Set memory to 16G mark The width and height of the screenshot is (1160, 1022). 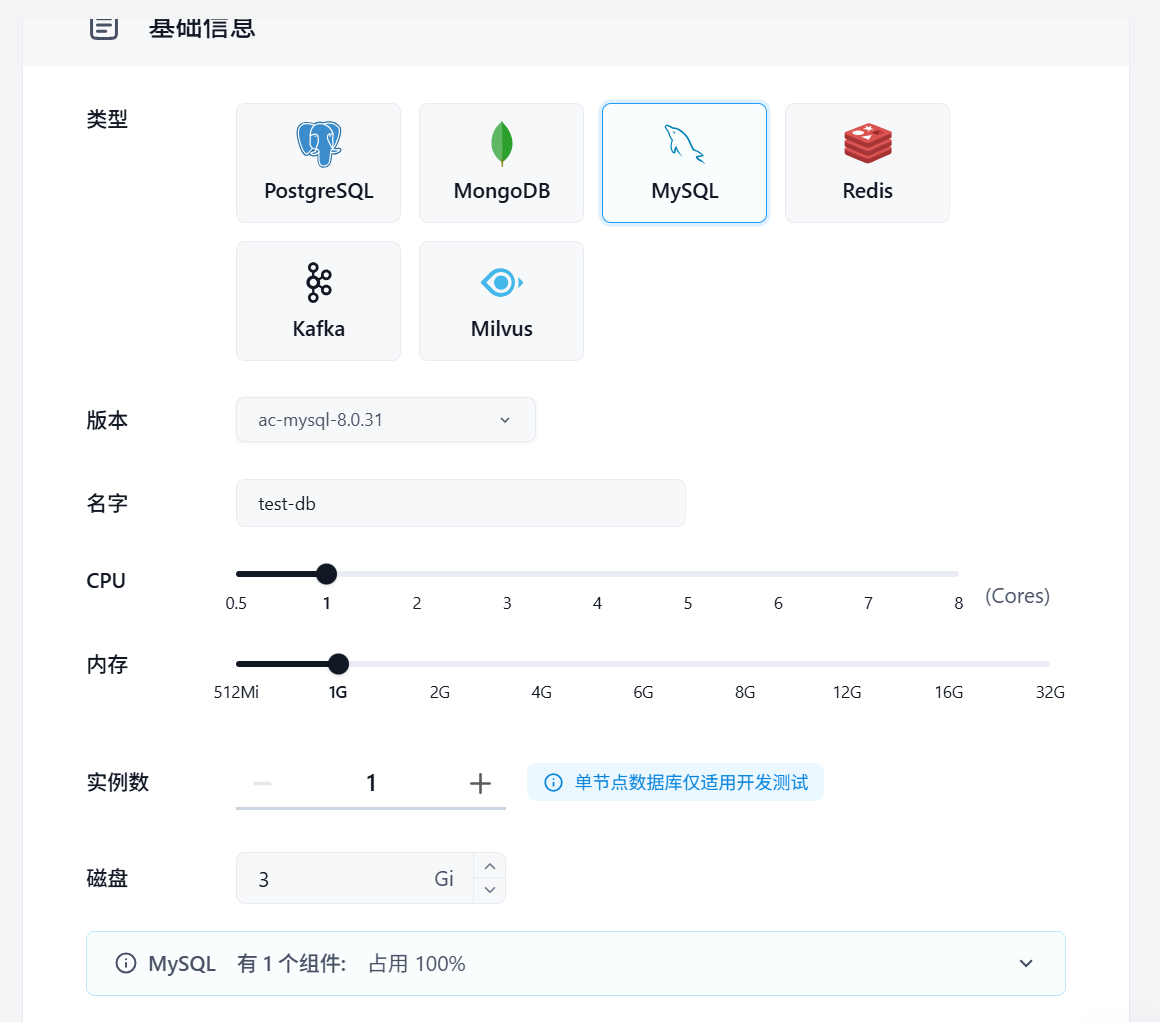[948, 692]
